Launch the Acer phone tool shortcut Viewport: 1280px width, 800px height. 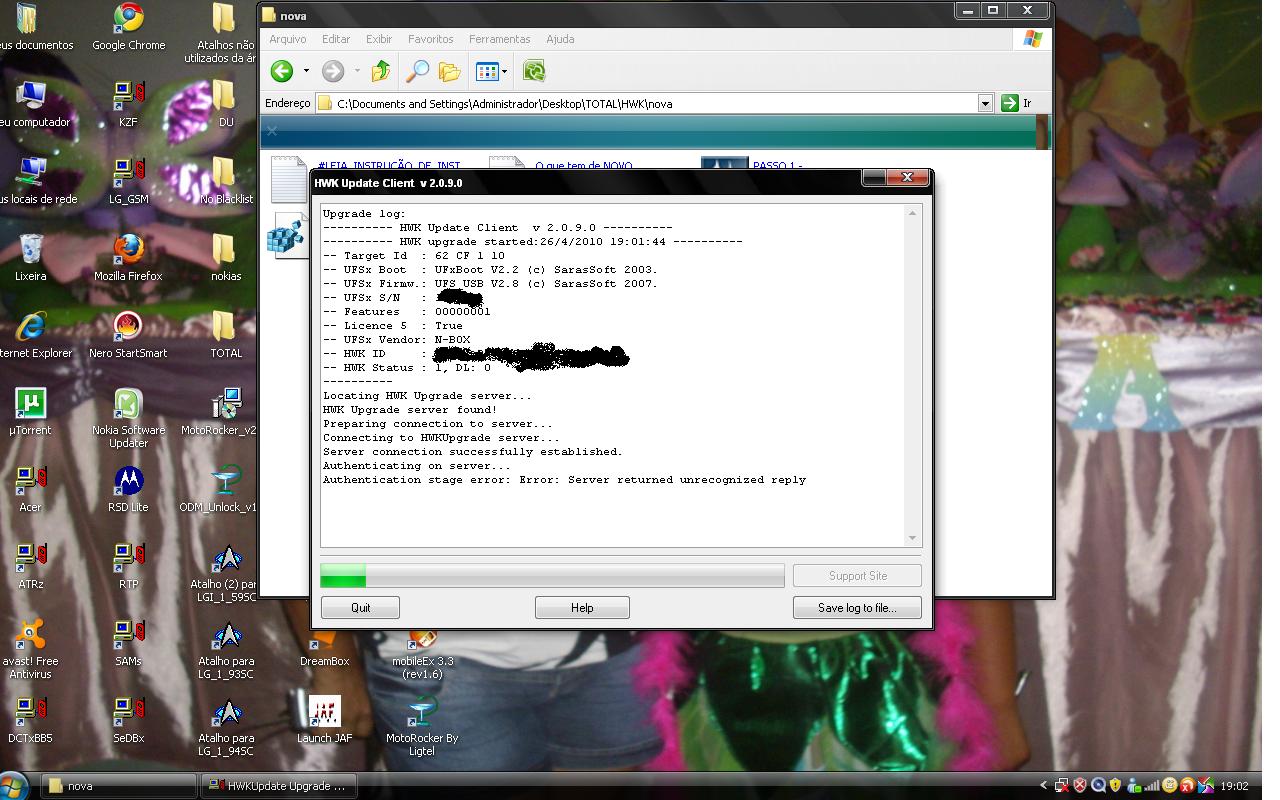[x=30, y=488]
